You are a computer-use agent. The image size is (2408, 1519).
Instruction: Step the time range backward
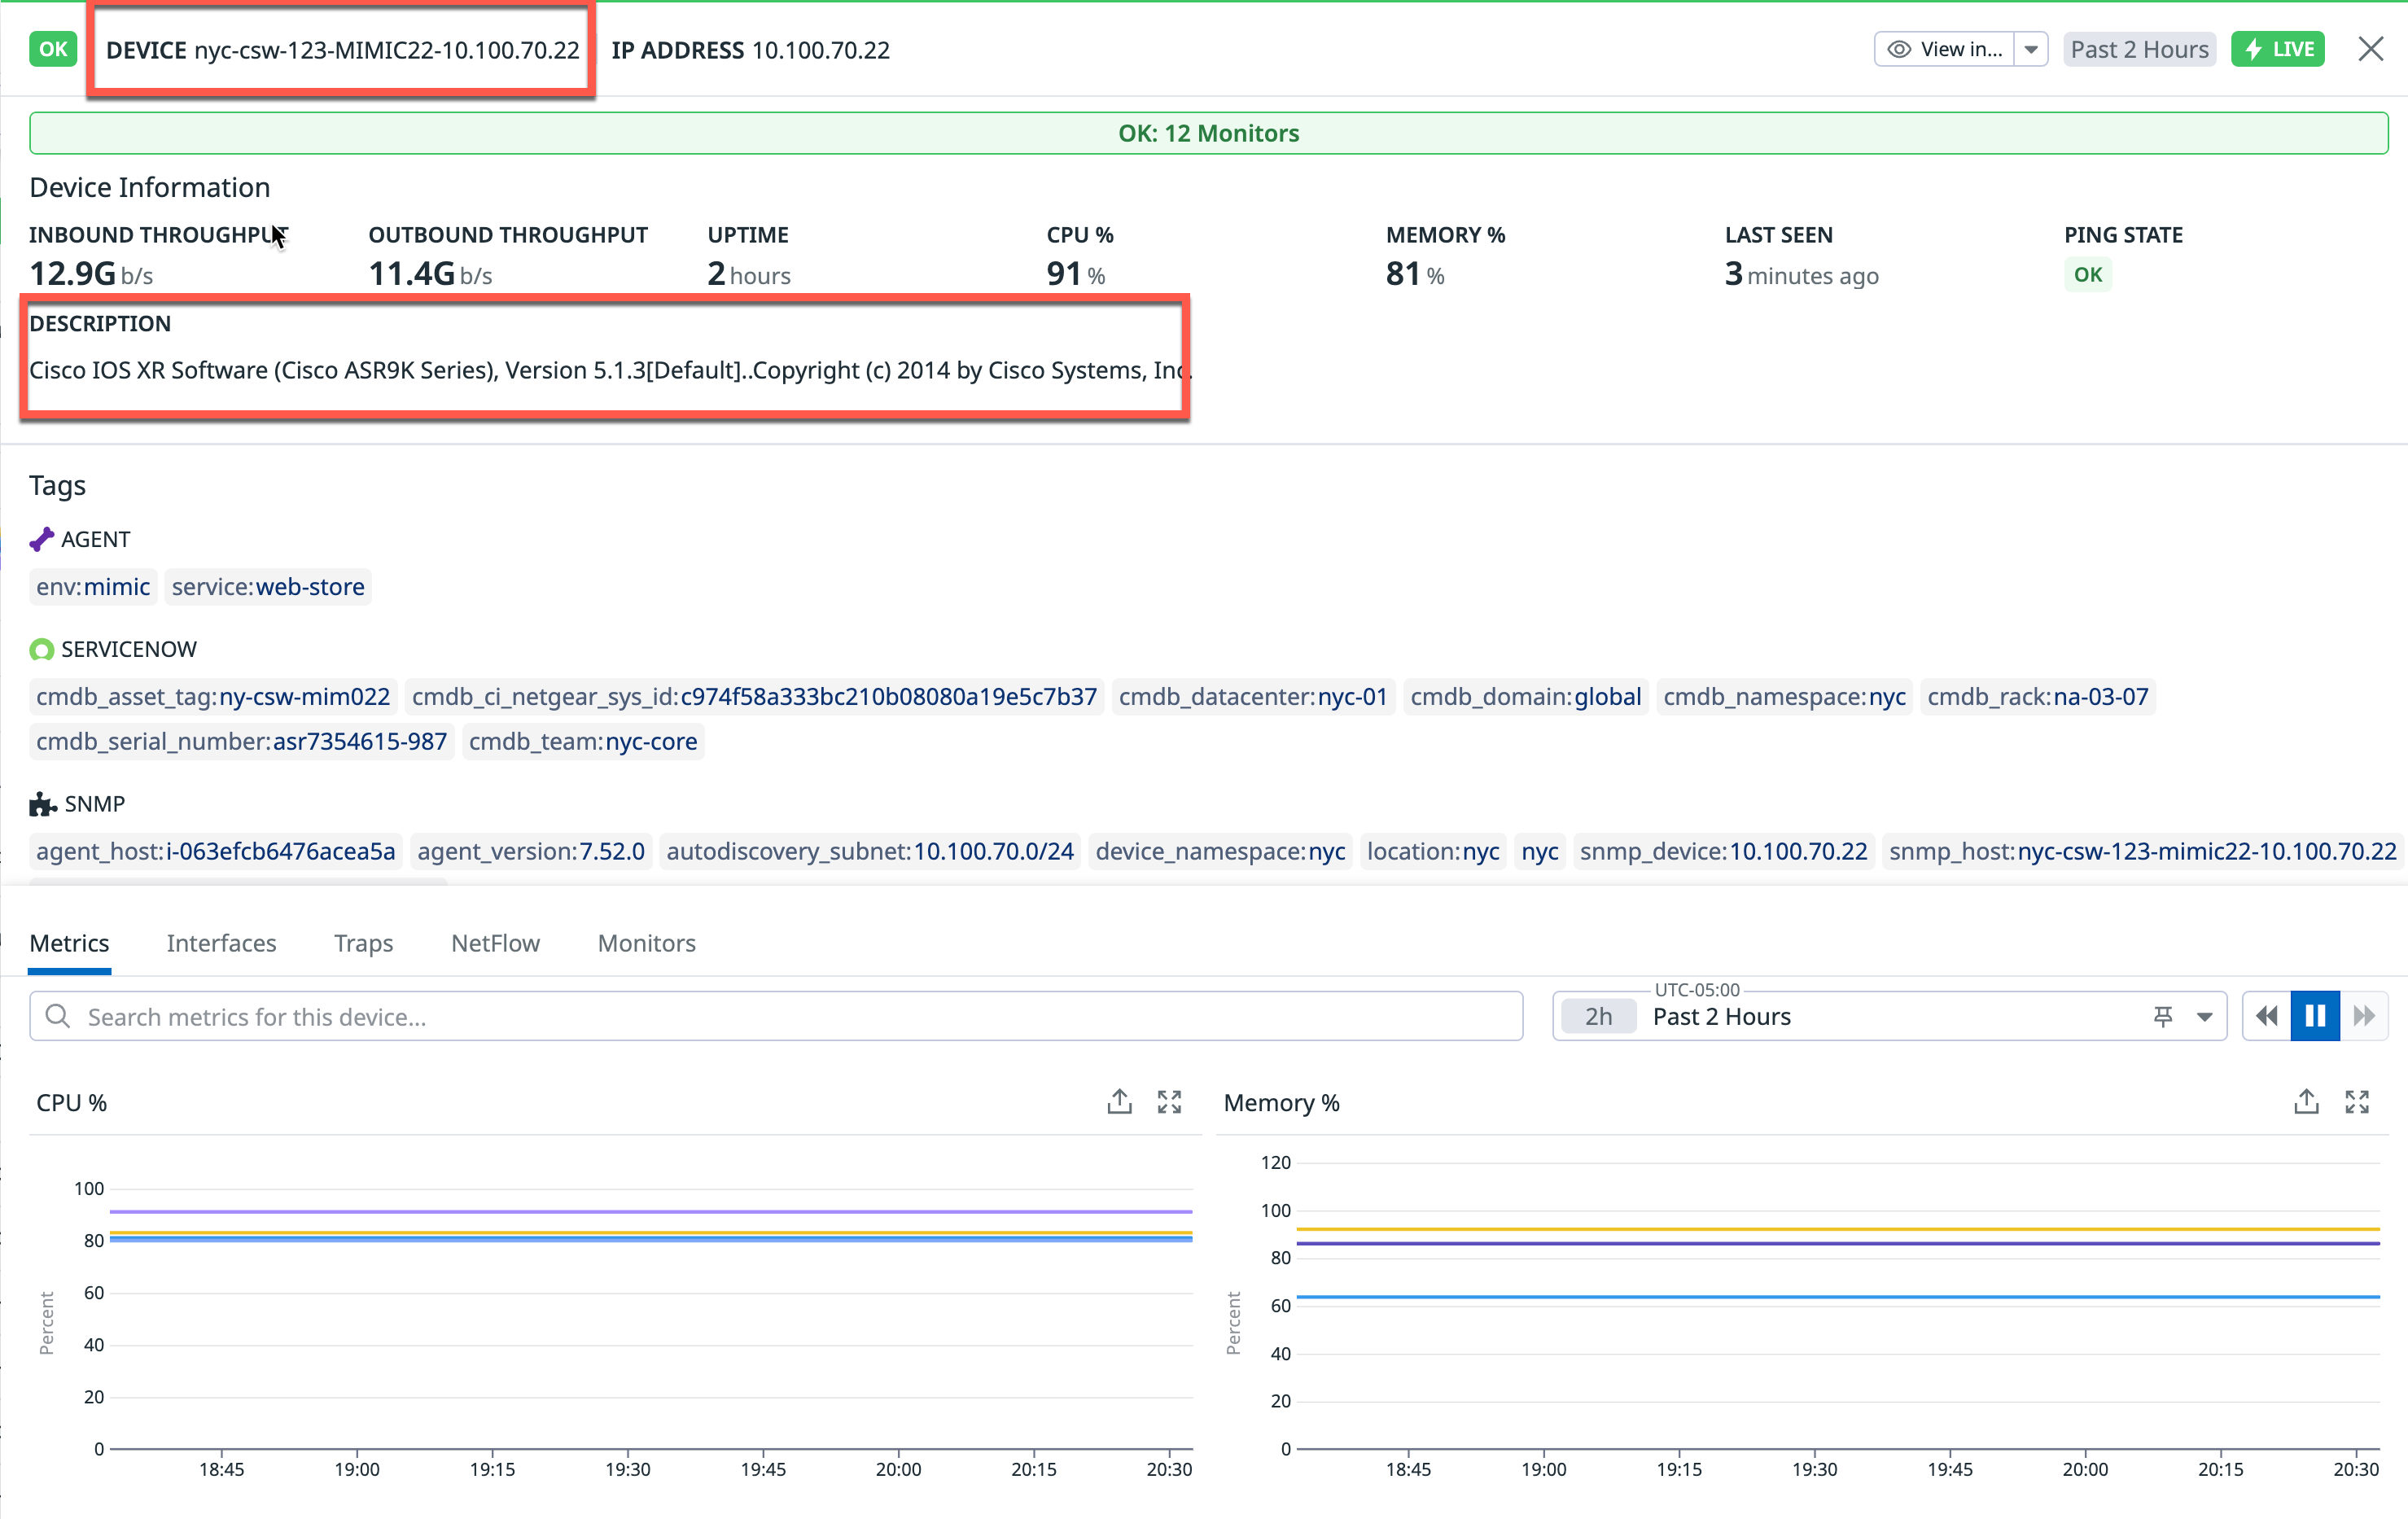2266,1017
